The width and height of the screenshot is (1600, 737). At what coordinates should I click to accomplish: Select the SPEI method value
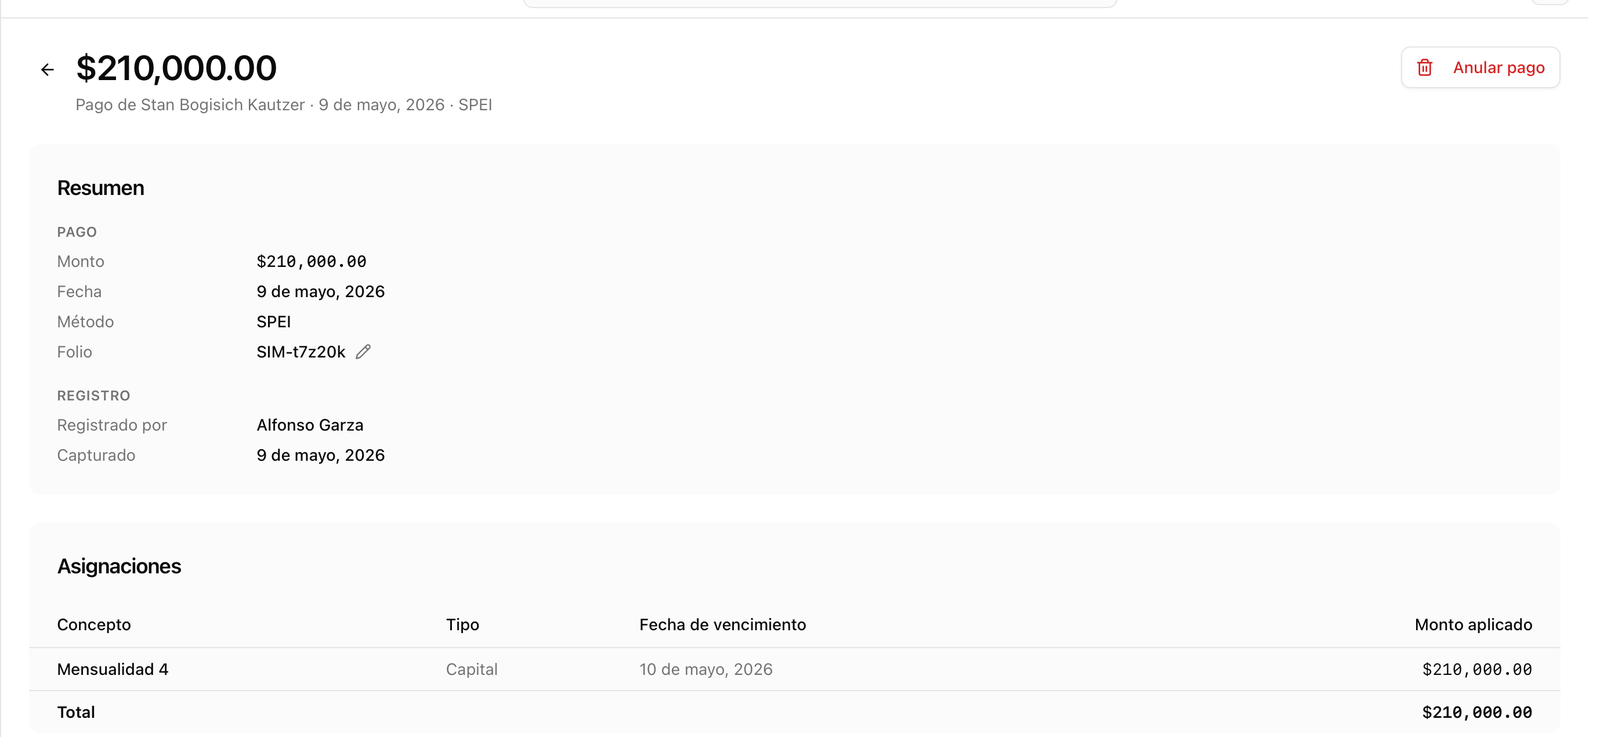point(273,321)
